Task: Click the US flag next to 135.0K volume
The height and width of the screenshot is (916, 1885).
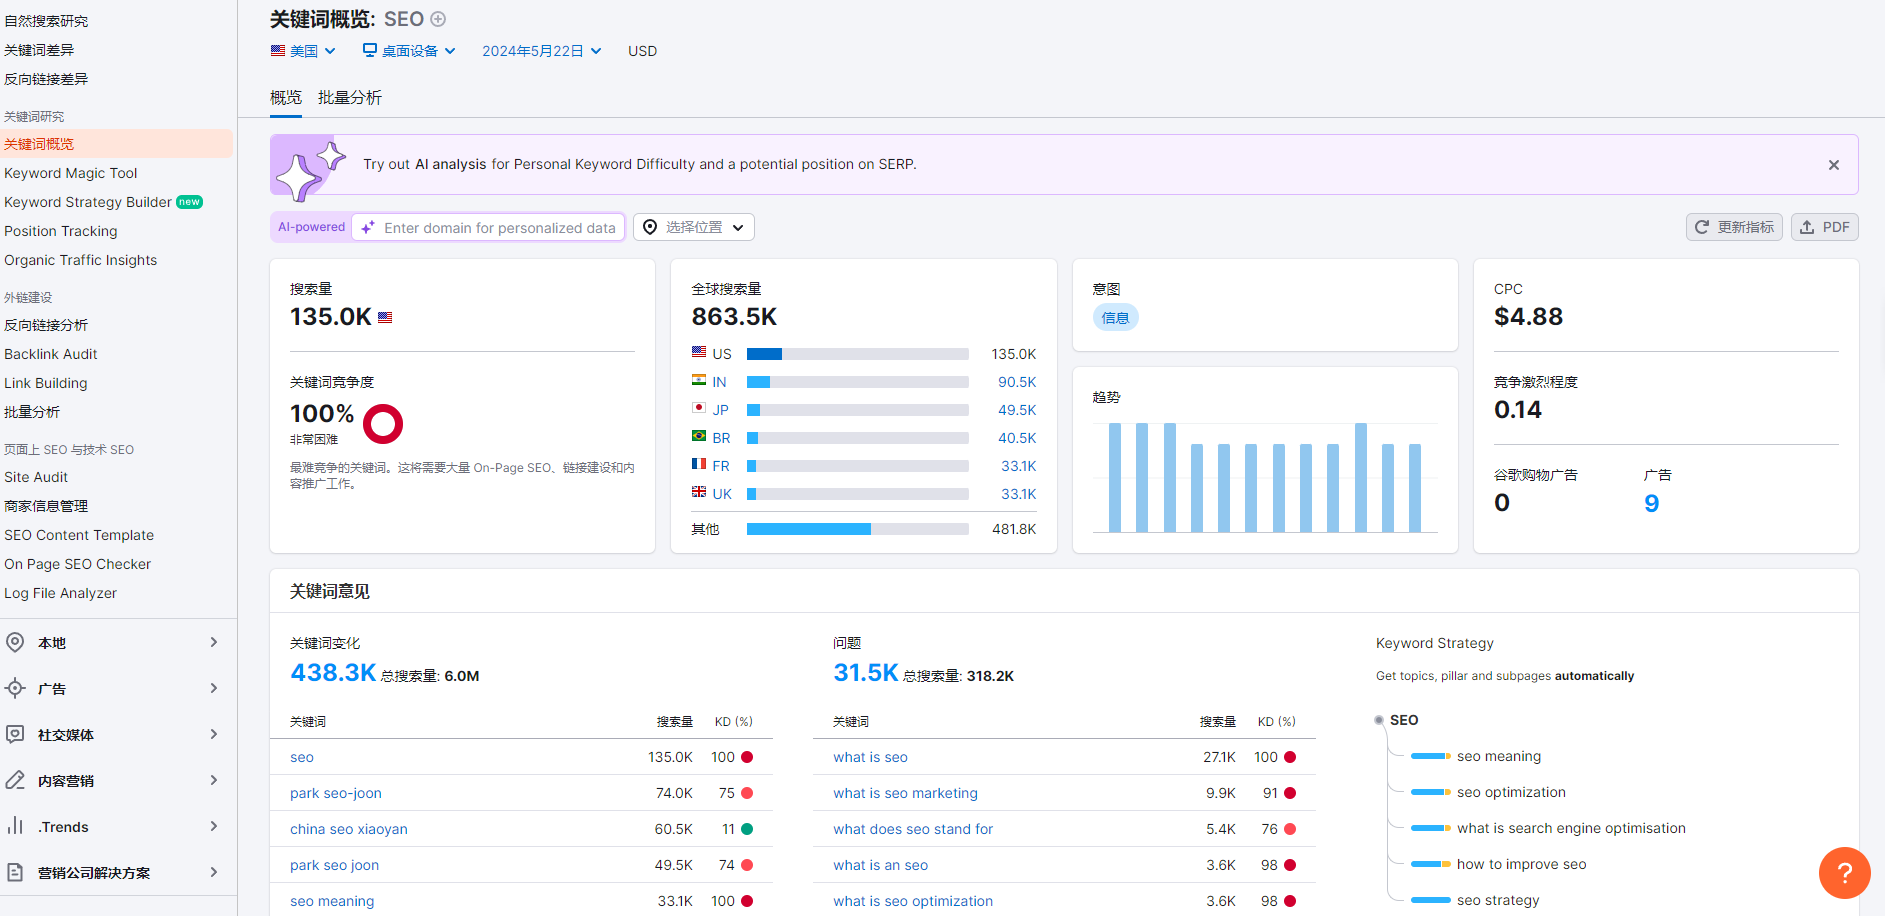Action: click(x=385, y=317)
